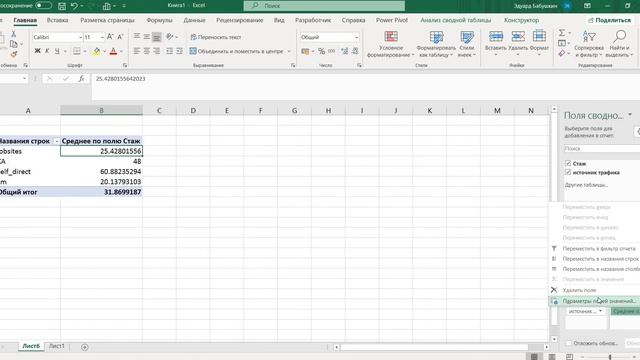Image resolution: width=640 pixels, height=360 pixels.
Task: Toggle Стаж field checkbox
Action: coord(568,163)
